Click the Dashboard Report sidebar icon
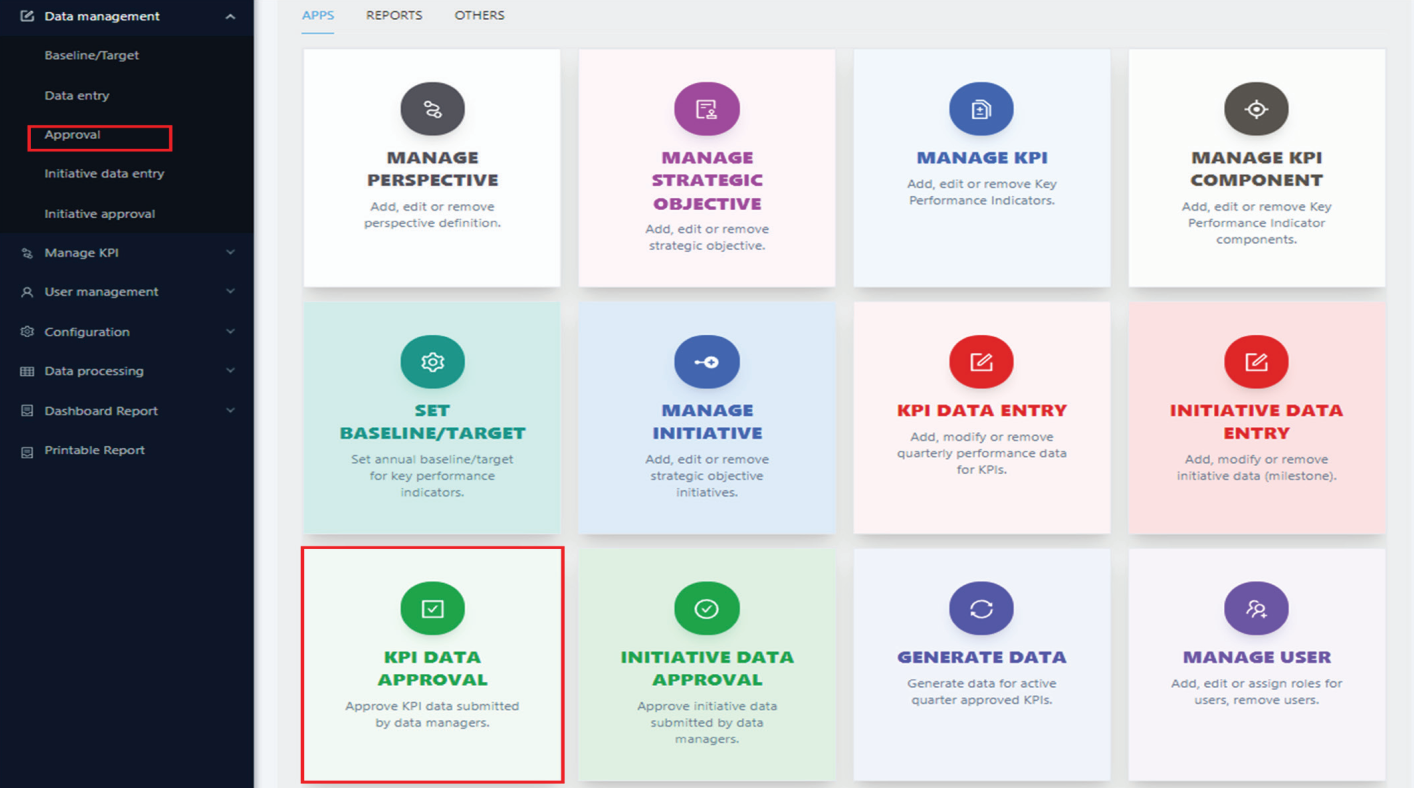This screenshot has width=1414, height=788. [x=27, y=411]
